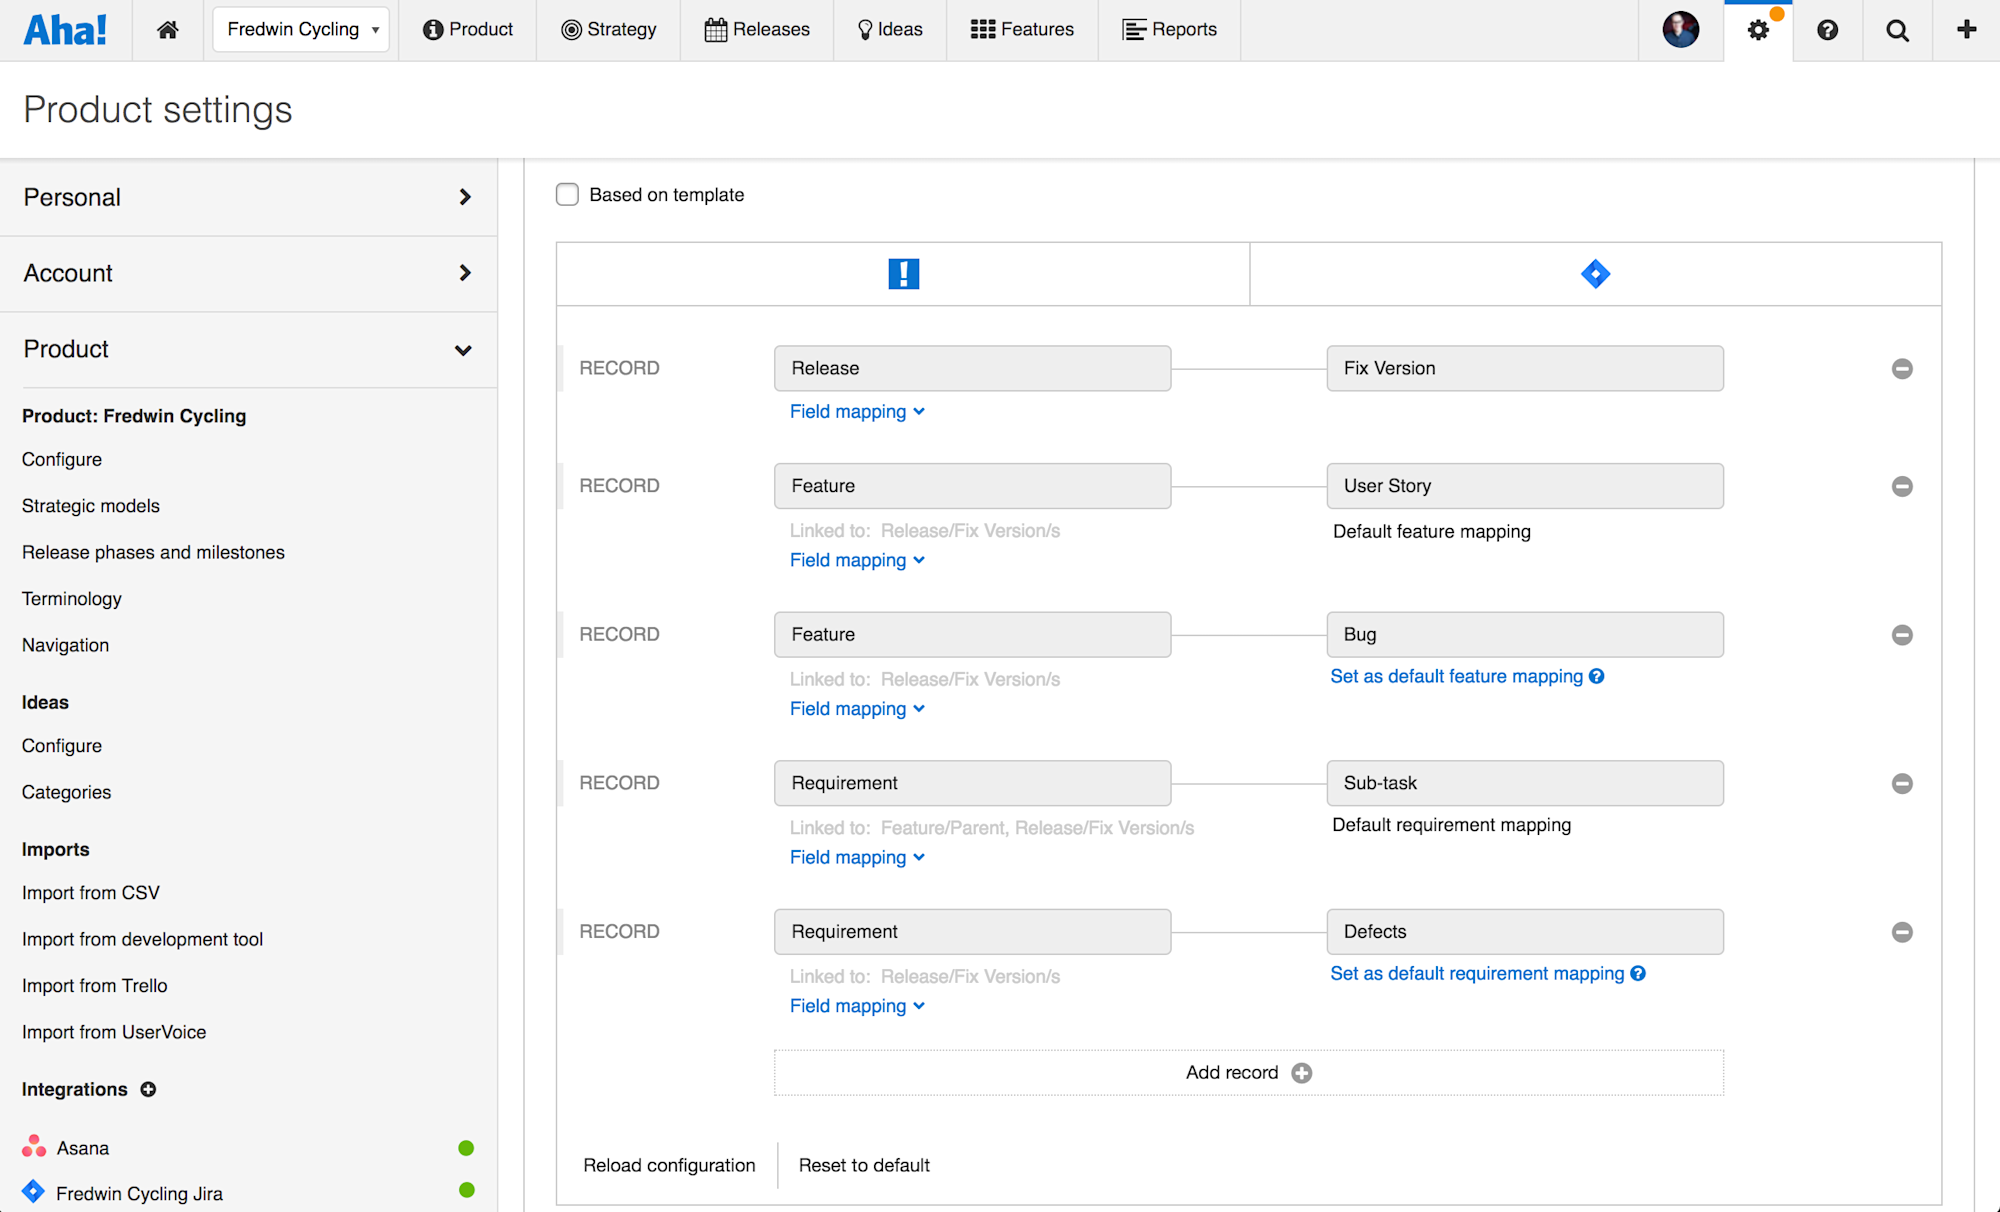2000x1212 pixels.
Task: Open the Releases menu
Action: point(757,30)
